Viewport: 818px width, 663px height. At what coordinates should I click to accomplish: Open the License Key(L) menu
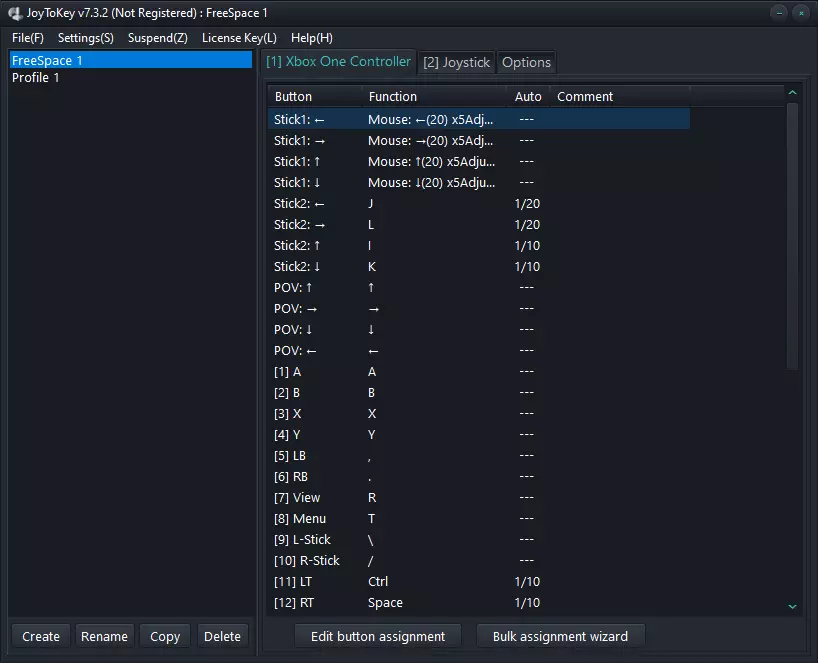pyautogui.click(x=239, y=38)
